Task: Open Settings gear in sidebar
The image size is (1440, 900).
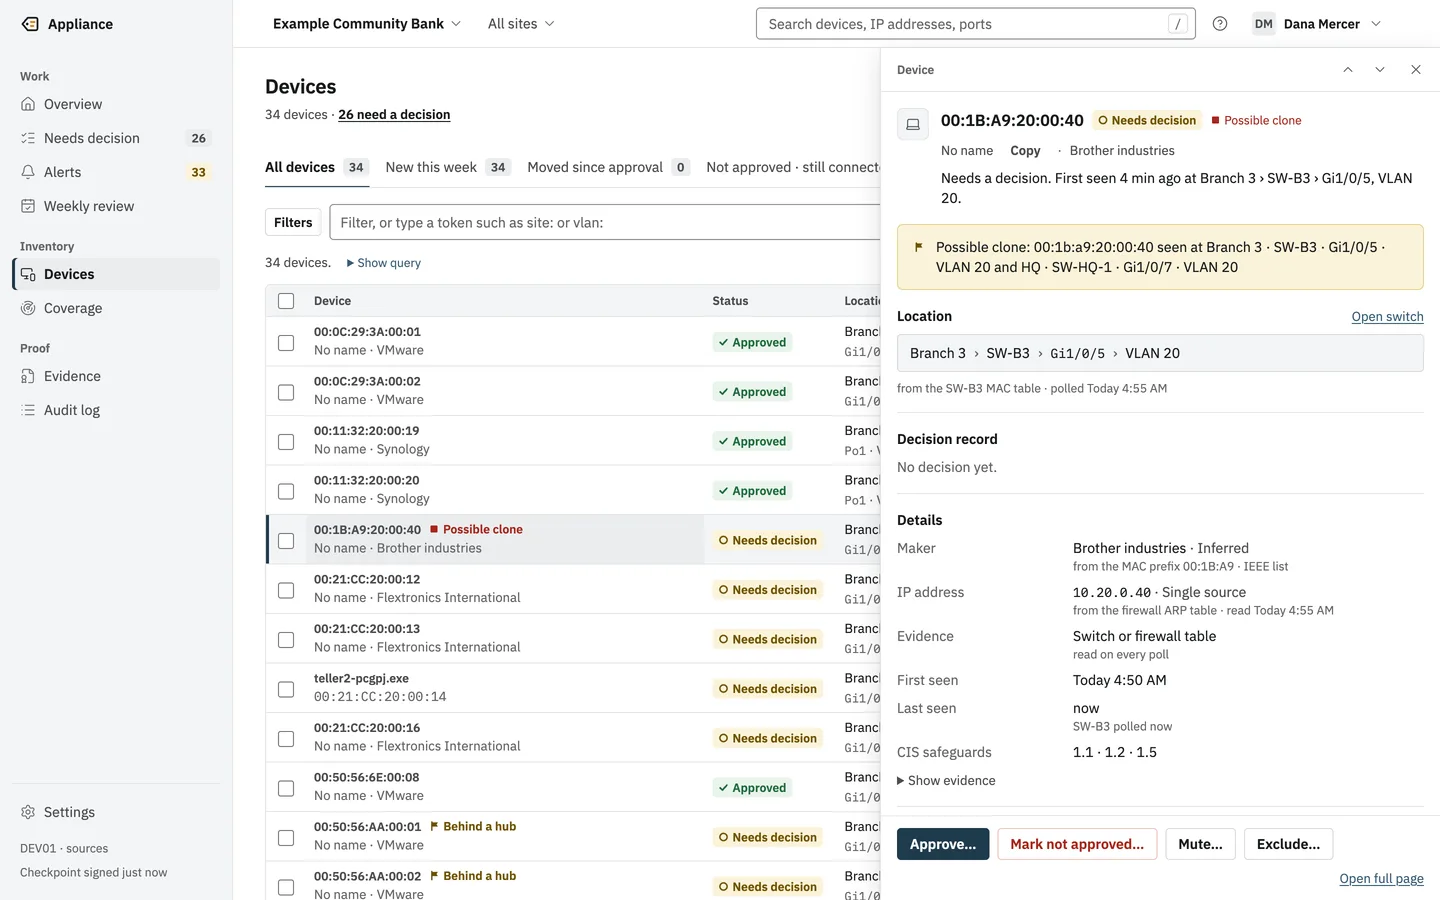Action: pos(28,812)
